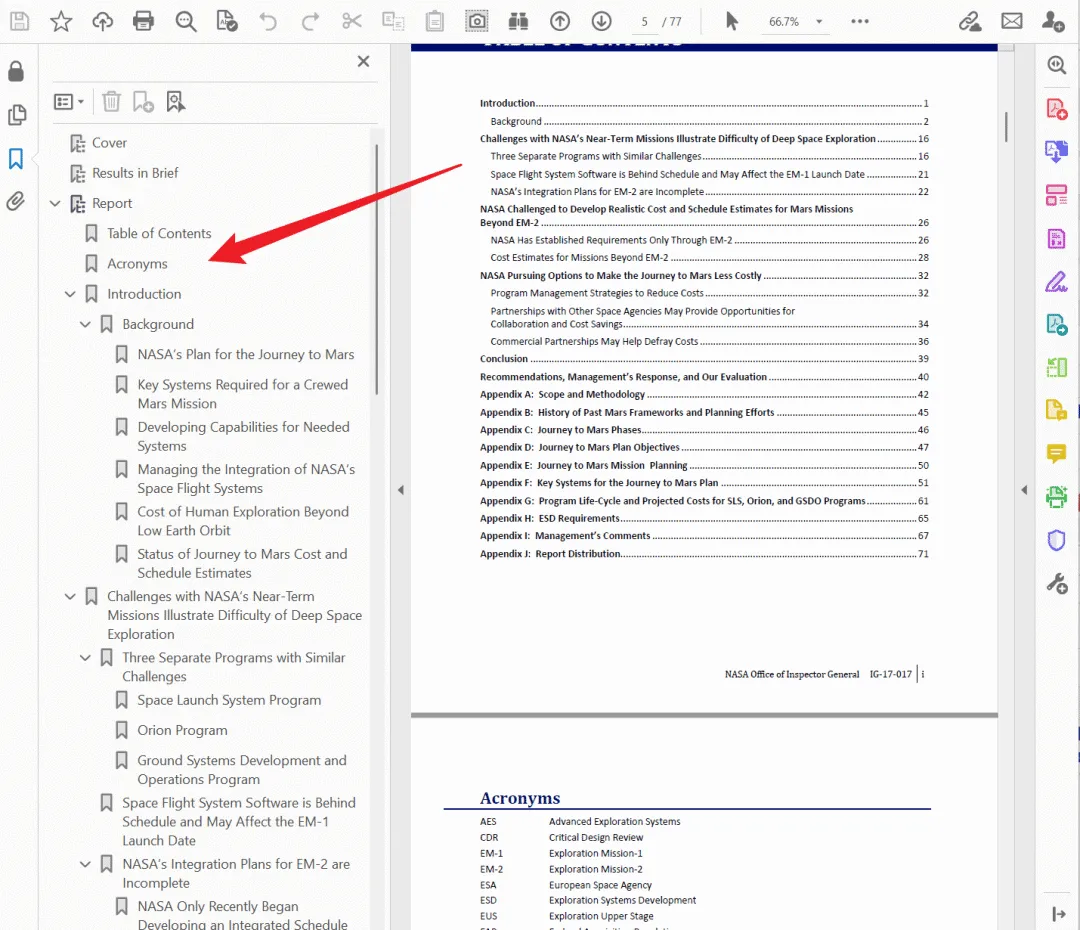Viewport: 1080px width, 930px height.
Task: Select the Cover bookmark
Action: pos(110,143)
